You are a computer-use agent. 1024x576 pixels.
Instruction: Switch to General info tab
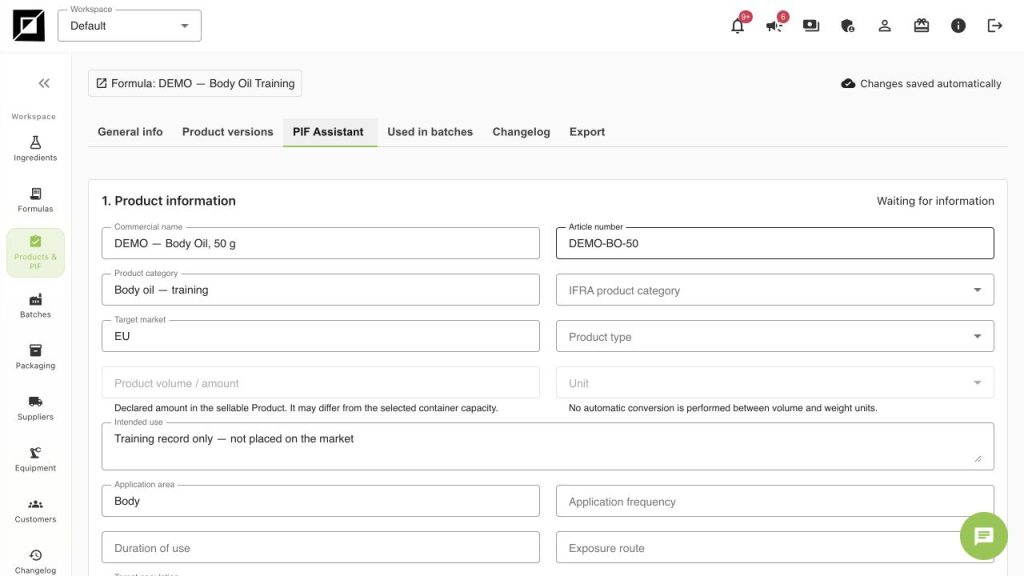[x=130, y=132]
